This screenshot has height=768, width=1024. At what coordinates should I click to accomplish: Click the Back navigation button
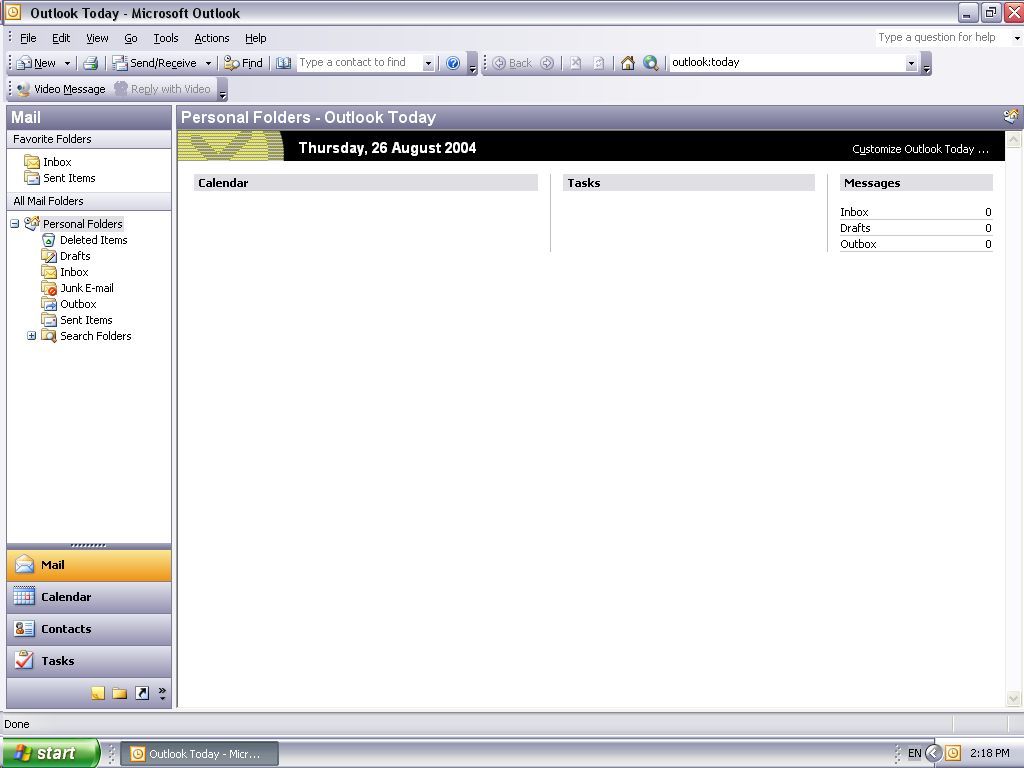click(513, 63)
